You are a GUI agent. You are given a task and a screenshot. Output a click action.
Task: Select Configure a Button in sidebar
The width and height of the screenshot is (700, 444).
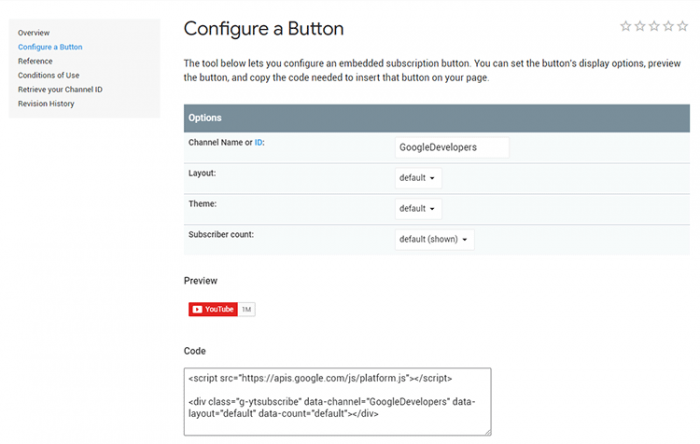[50, 47]
